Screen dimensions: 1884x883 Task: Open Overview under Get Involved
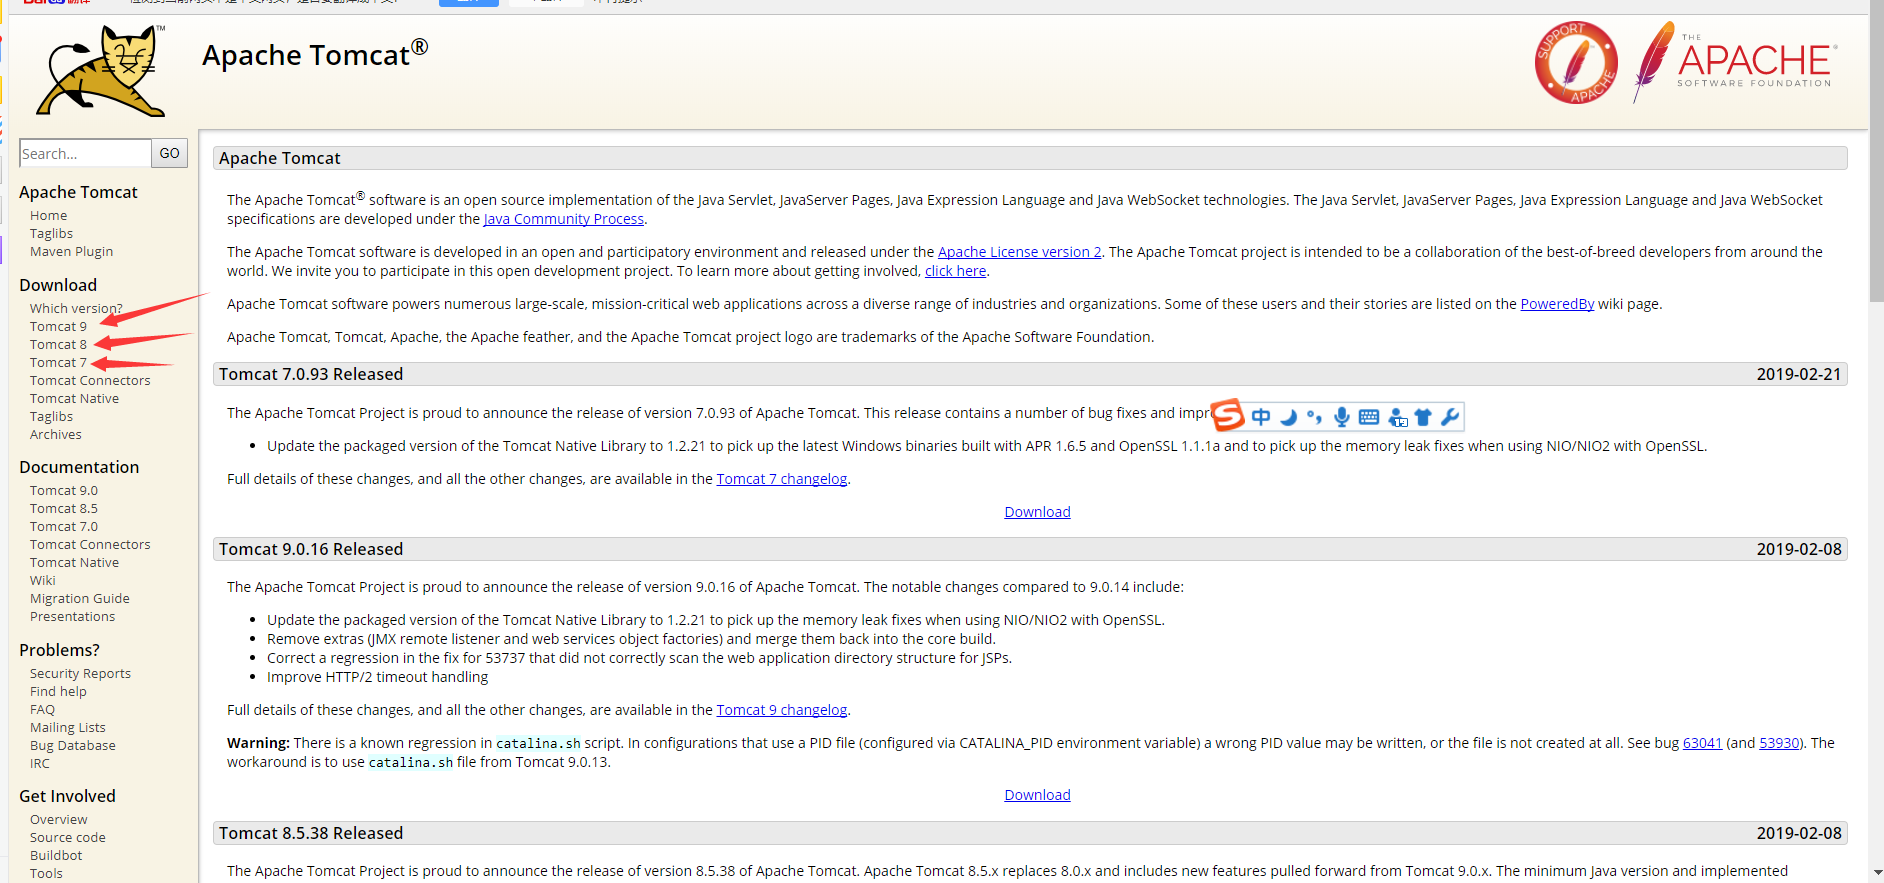[58, 819]
